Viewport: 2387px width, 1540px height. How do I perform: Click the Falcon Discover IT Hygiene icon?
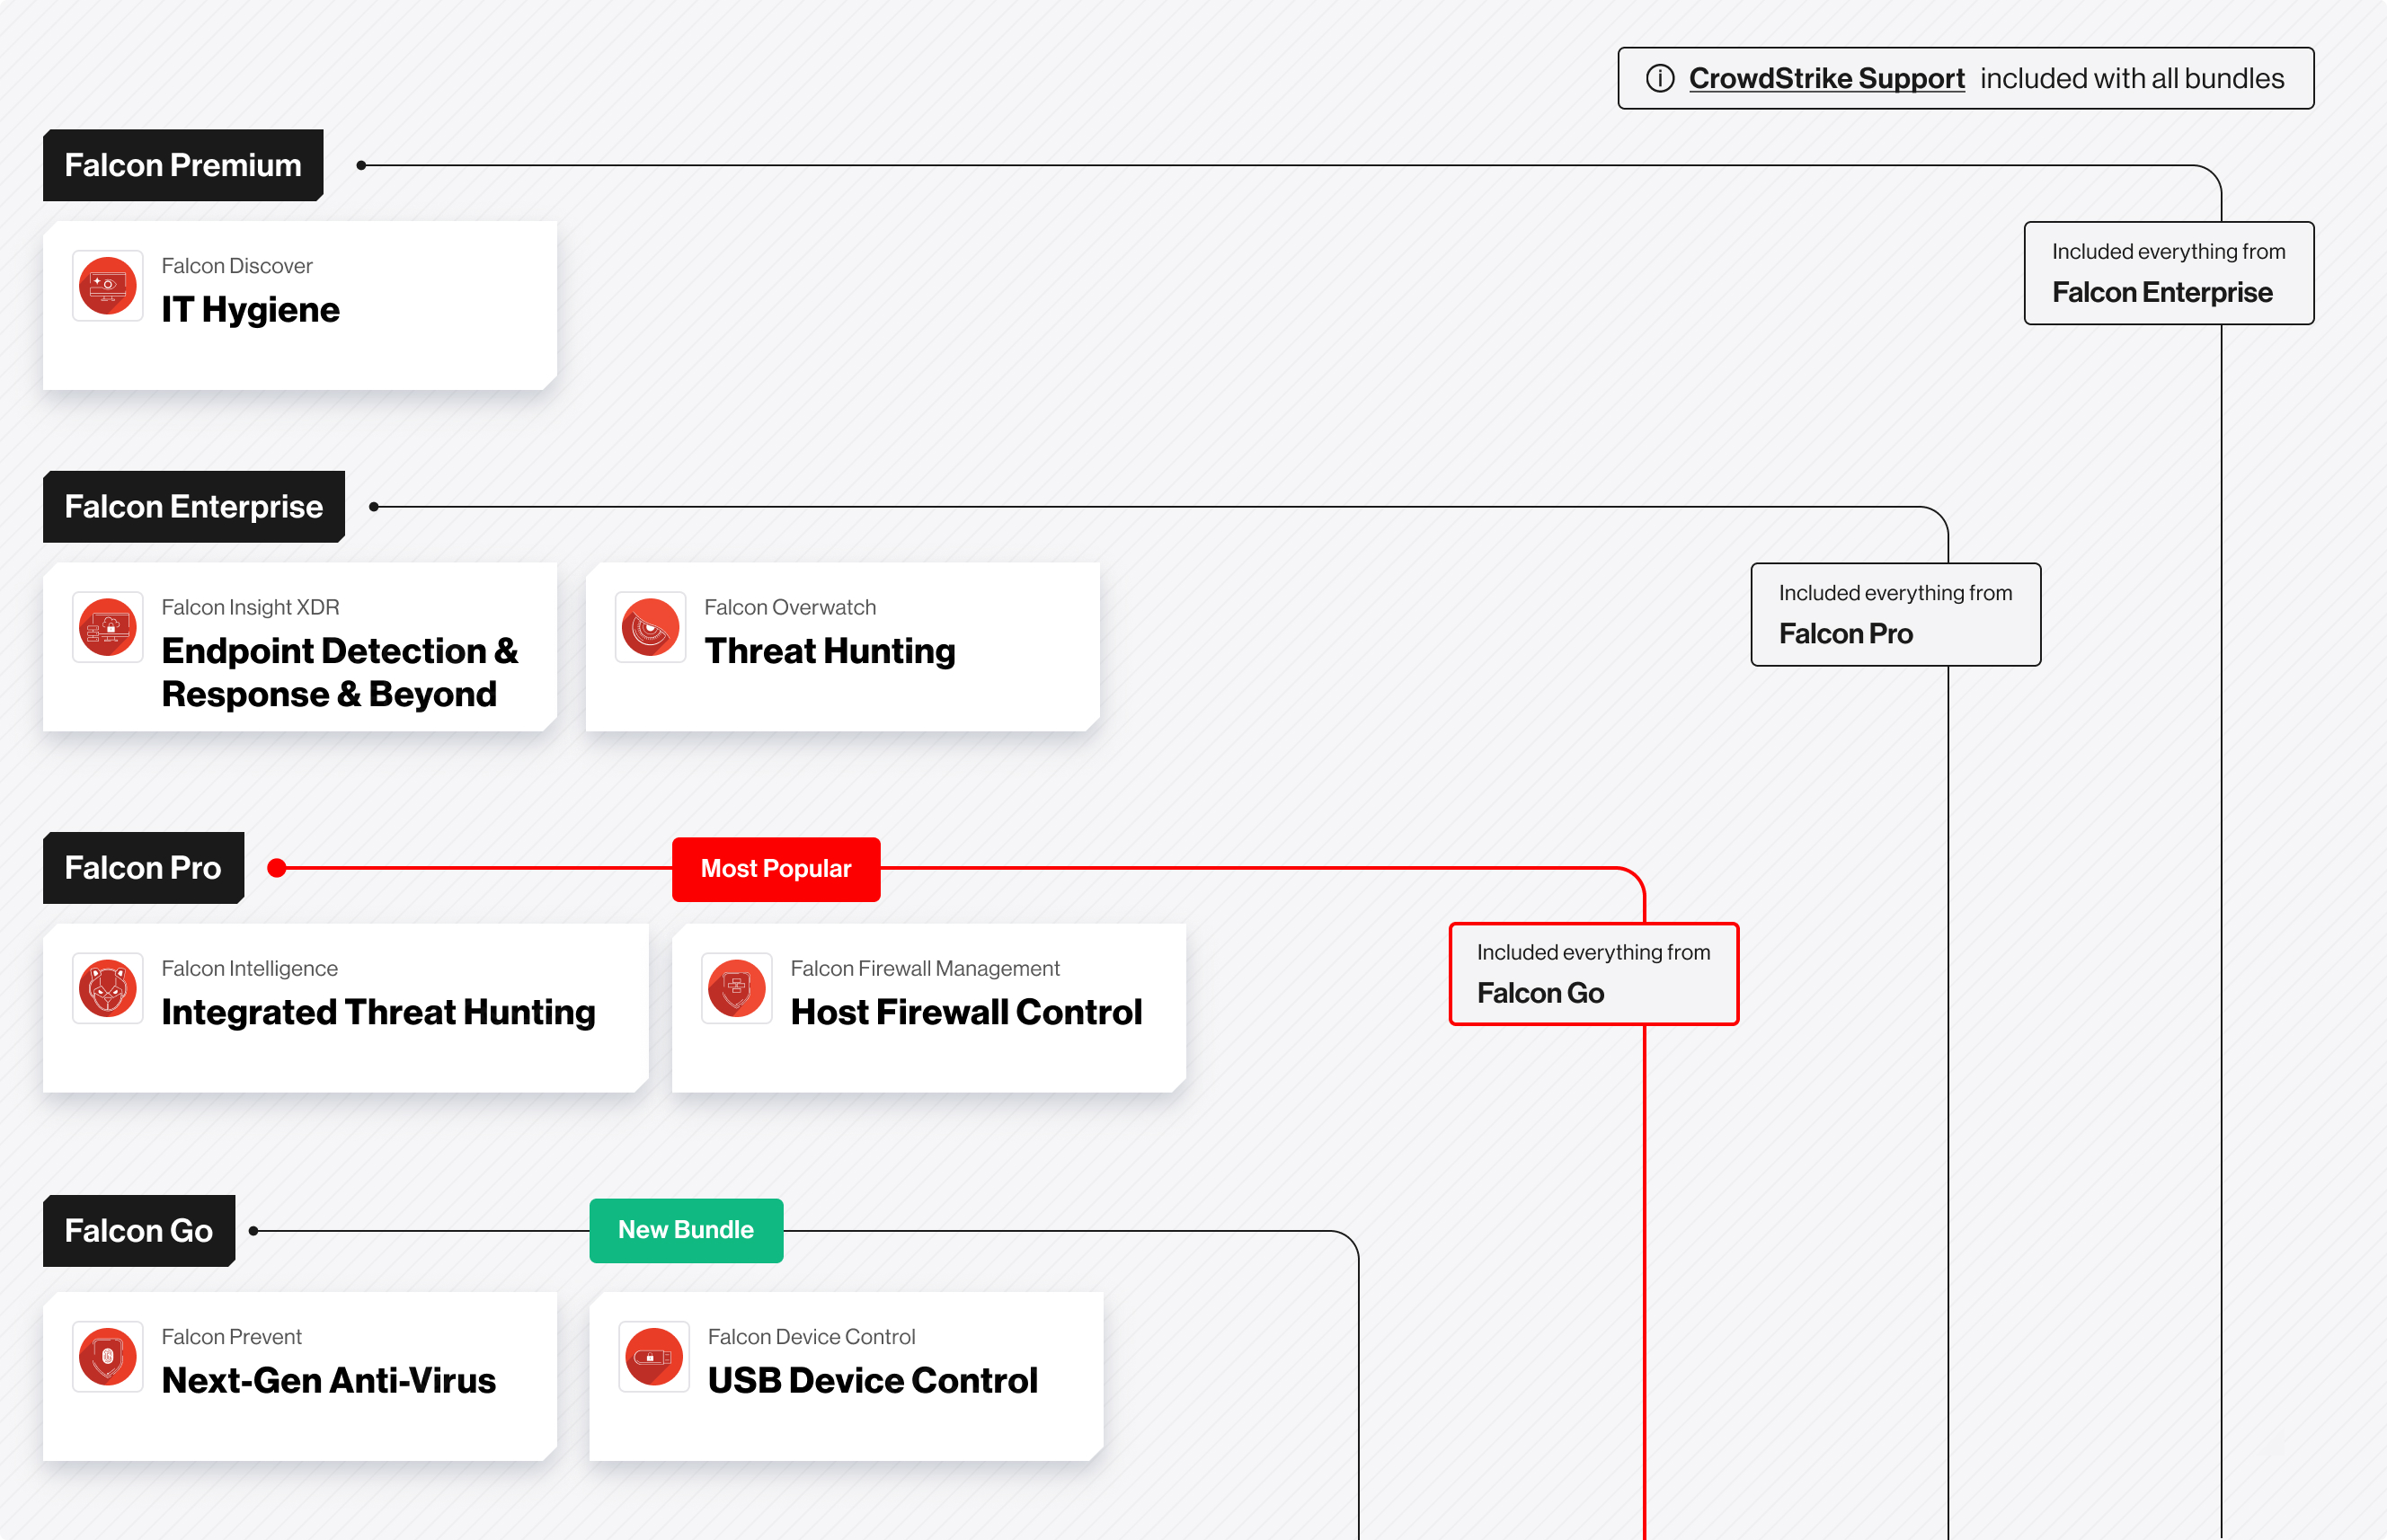[107, 286]
